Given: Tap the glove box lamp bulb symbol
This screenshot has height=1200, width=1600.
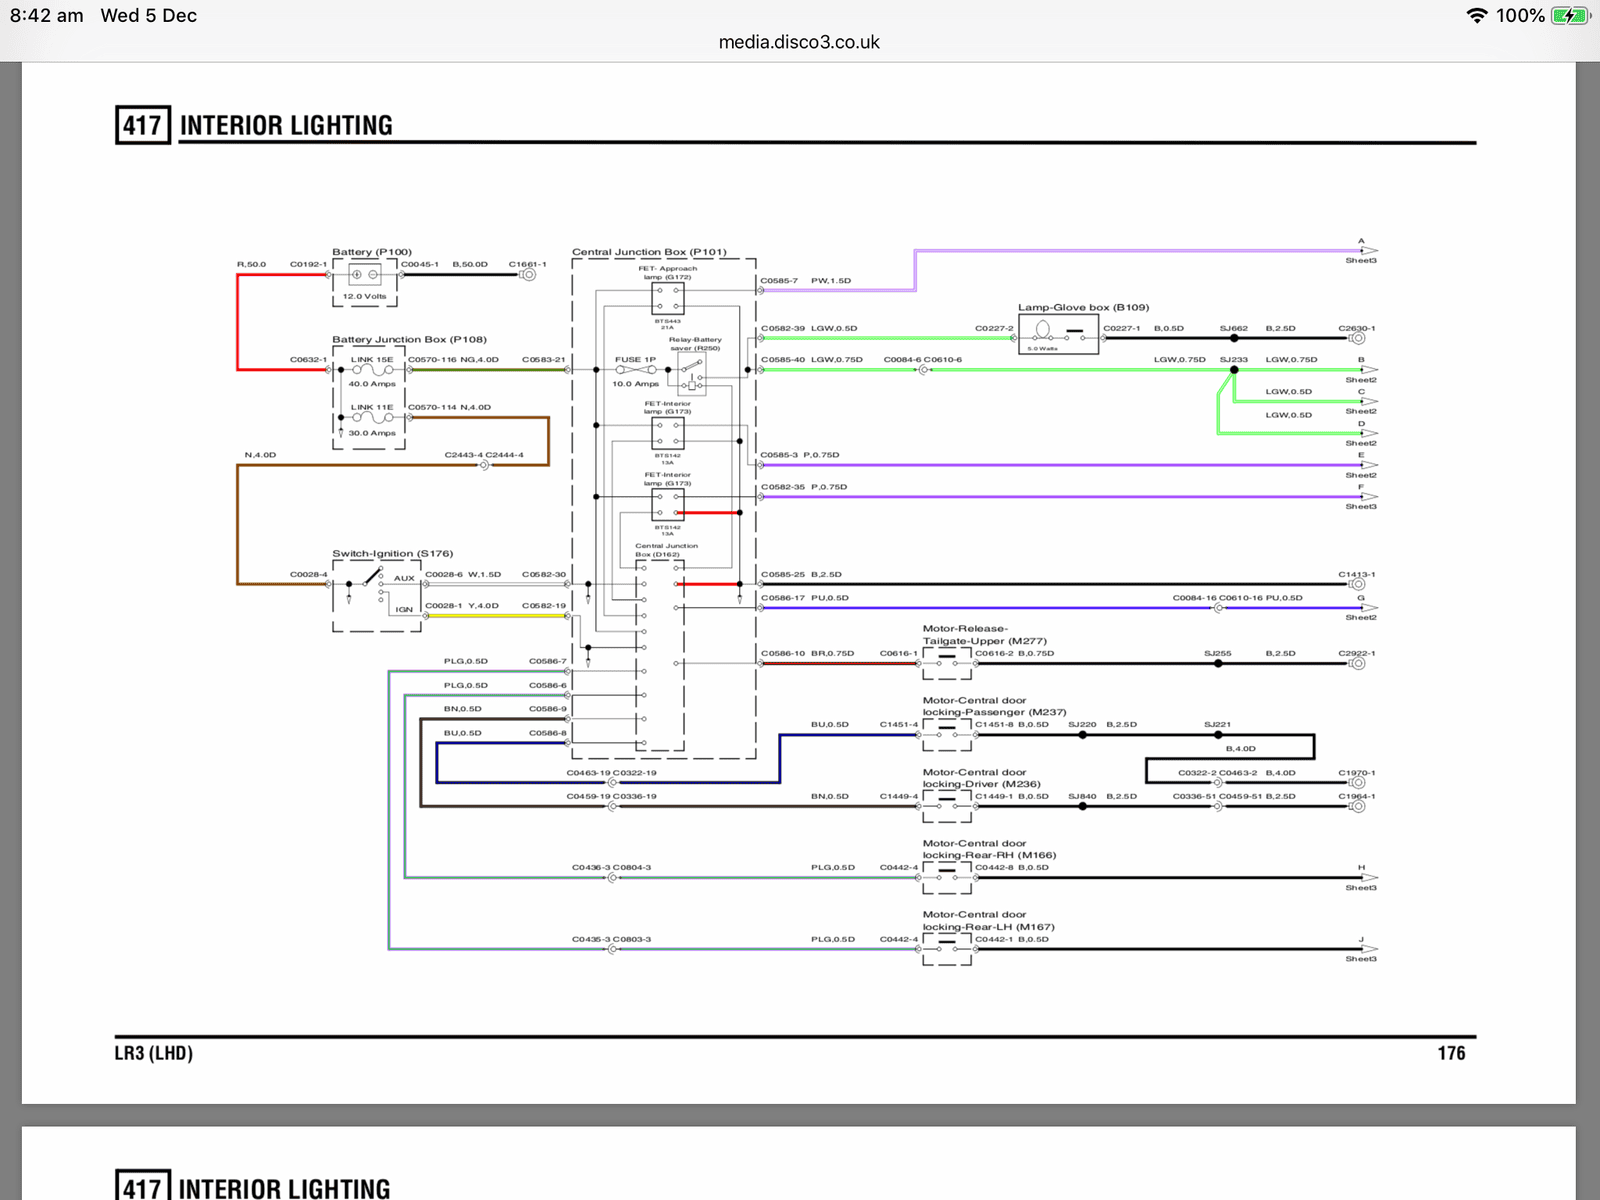Looking at the screenshot, I should (1043, 330).
